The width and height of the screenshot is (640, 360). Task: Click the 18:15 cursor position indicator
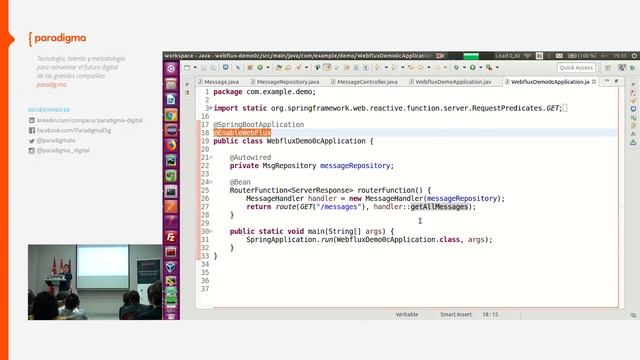click(x=490, y=315)
